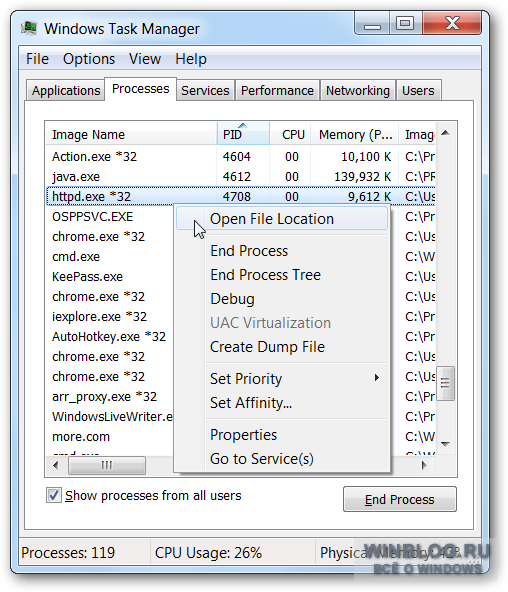The width and height of the screenshot is (508, 592).
Task: Click the horizontal scrollbar thumb
Action: (x=107, y=465)
